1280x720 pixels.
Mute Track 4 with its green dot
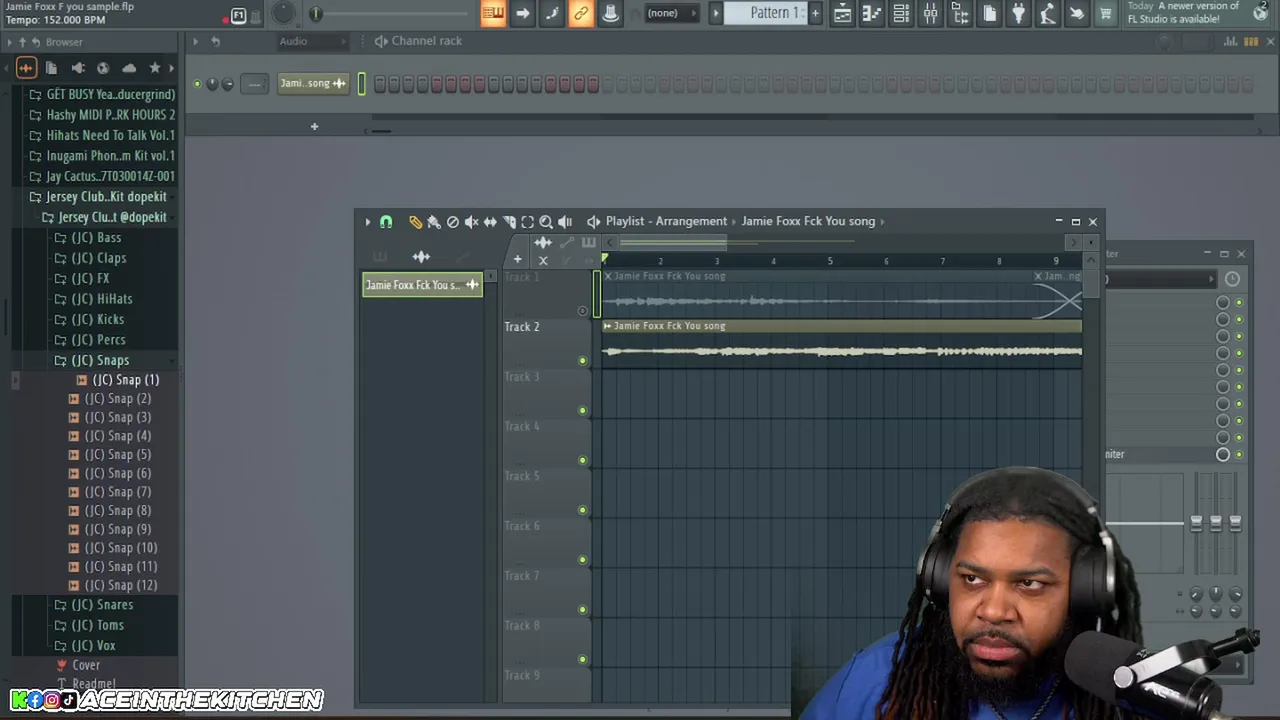pyautogui.click(x=582, y=460)
